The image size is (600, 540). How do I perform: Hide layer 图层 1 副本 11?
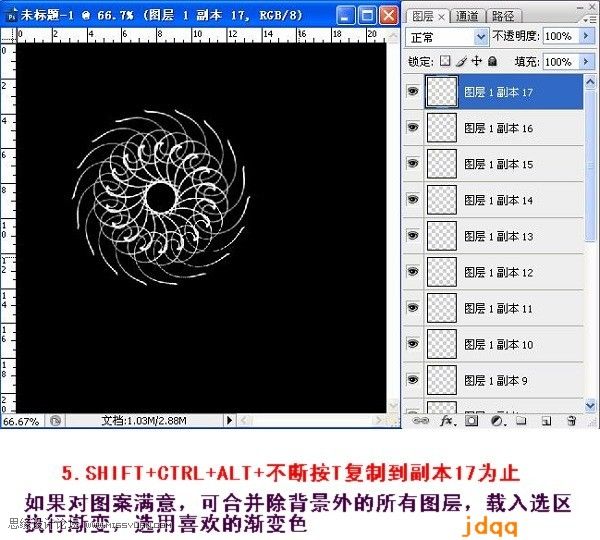pyautogui.click(x=412, y=308)
